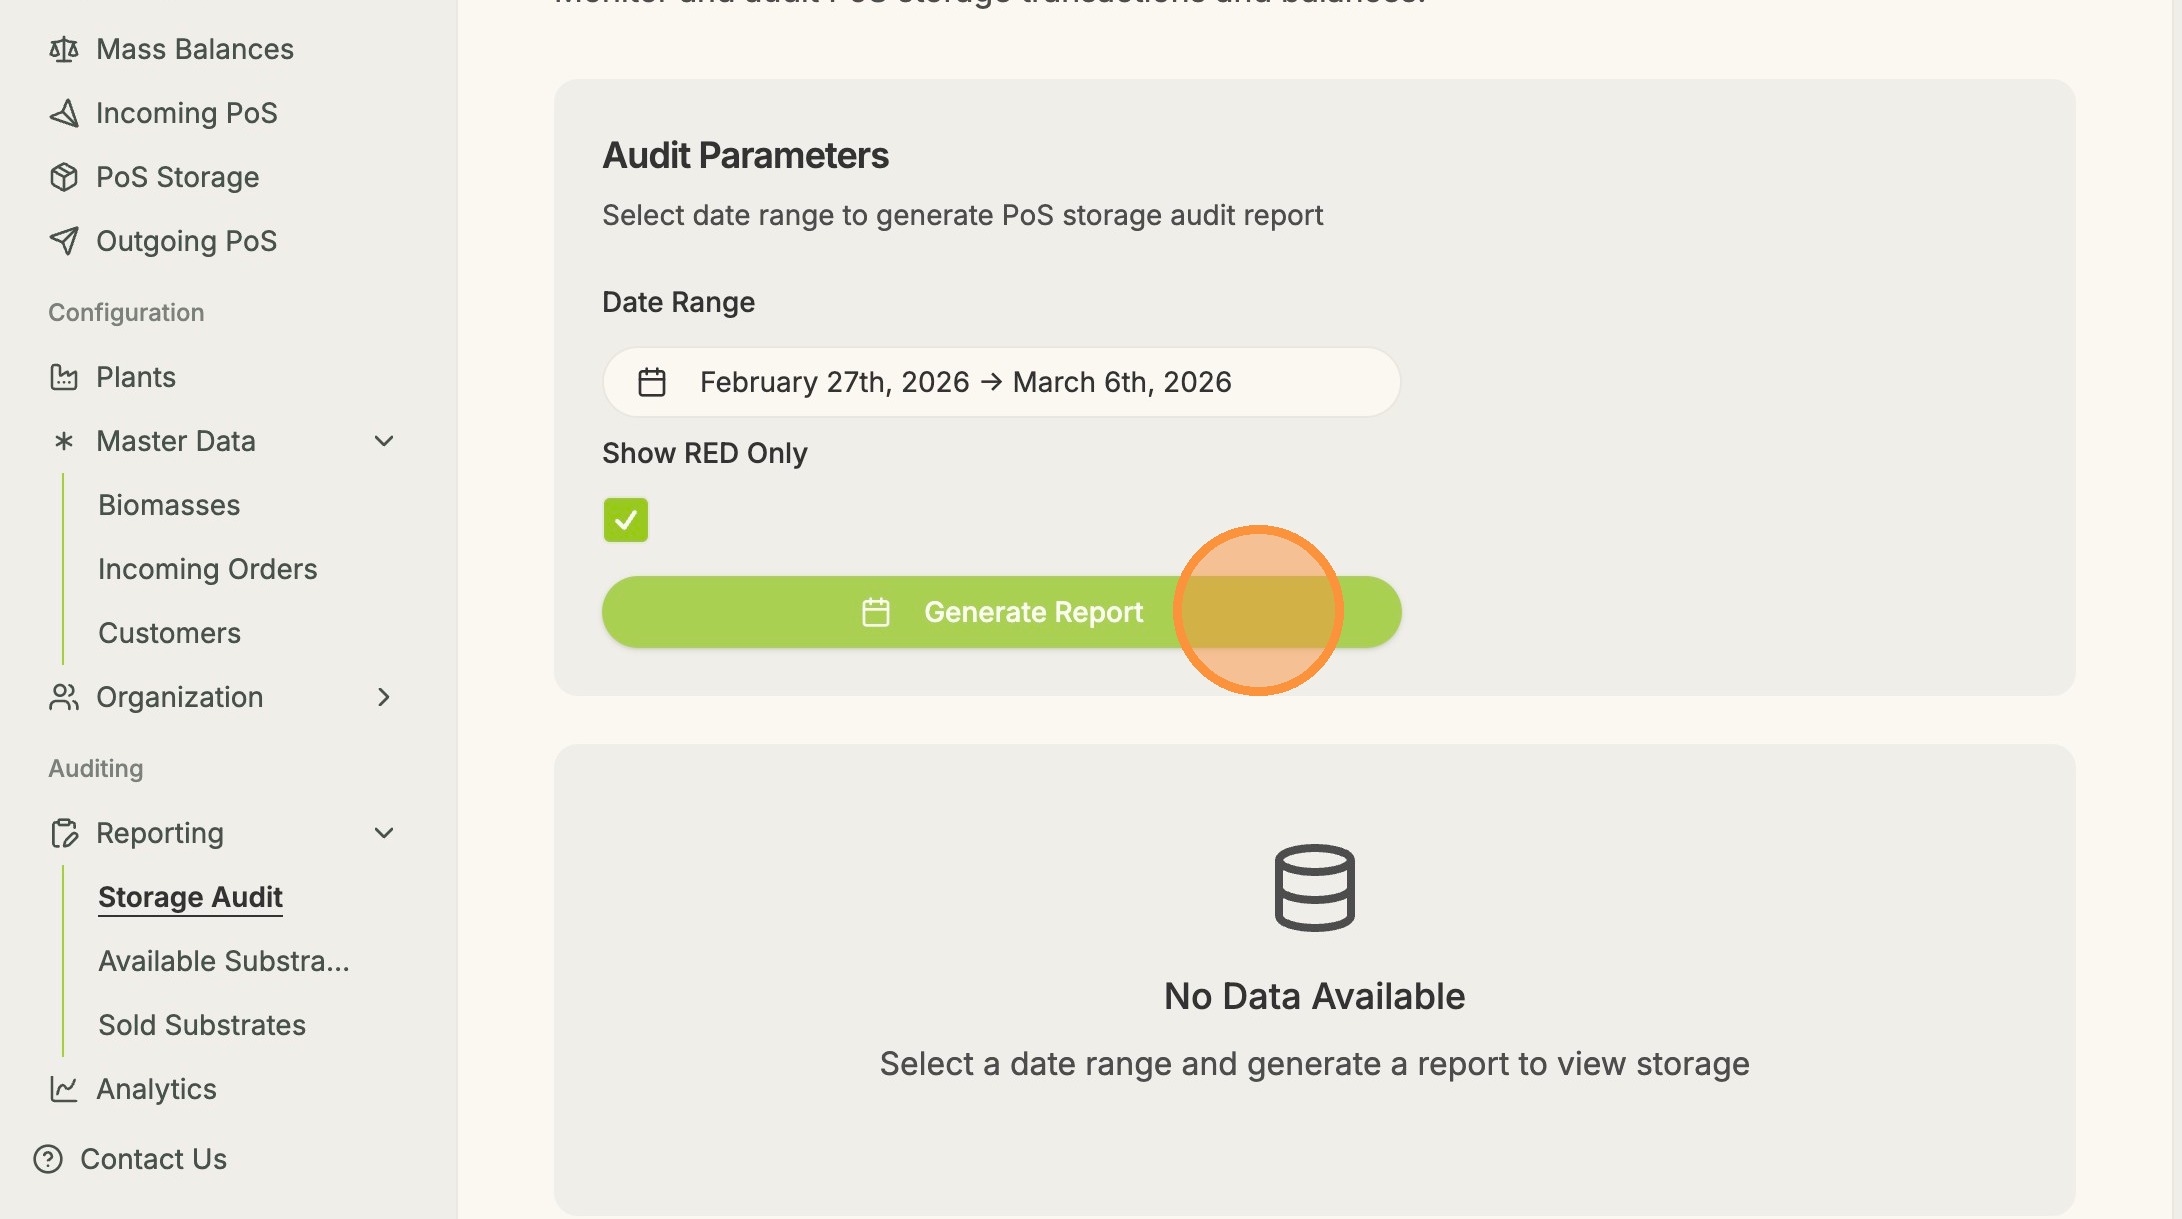2182x1219 pixels.
Task: Click the Incoming PoS arrow icon
Action: pos(64,113)
